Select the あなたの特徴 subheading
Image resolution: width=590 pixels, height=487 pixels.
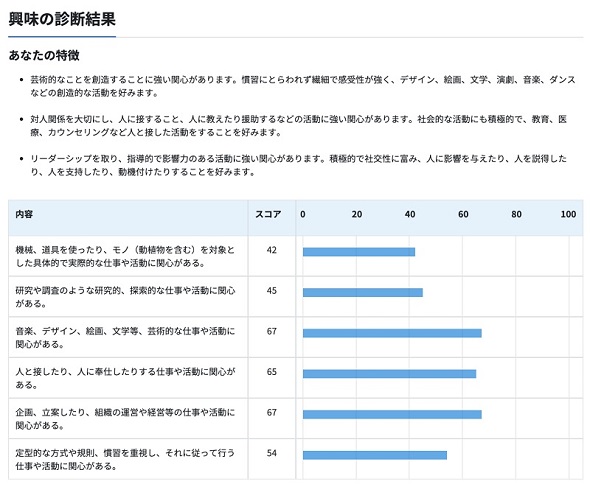point(44,55)
